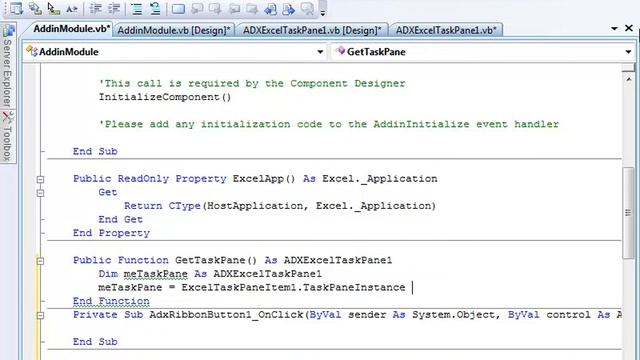The image size is (640, 360).
Task: Click the 'AdxRibbonButton1_OnClick' sub name
Action: [x=227, y=315]
